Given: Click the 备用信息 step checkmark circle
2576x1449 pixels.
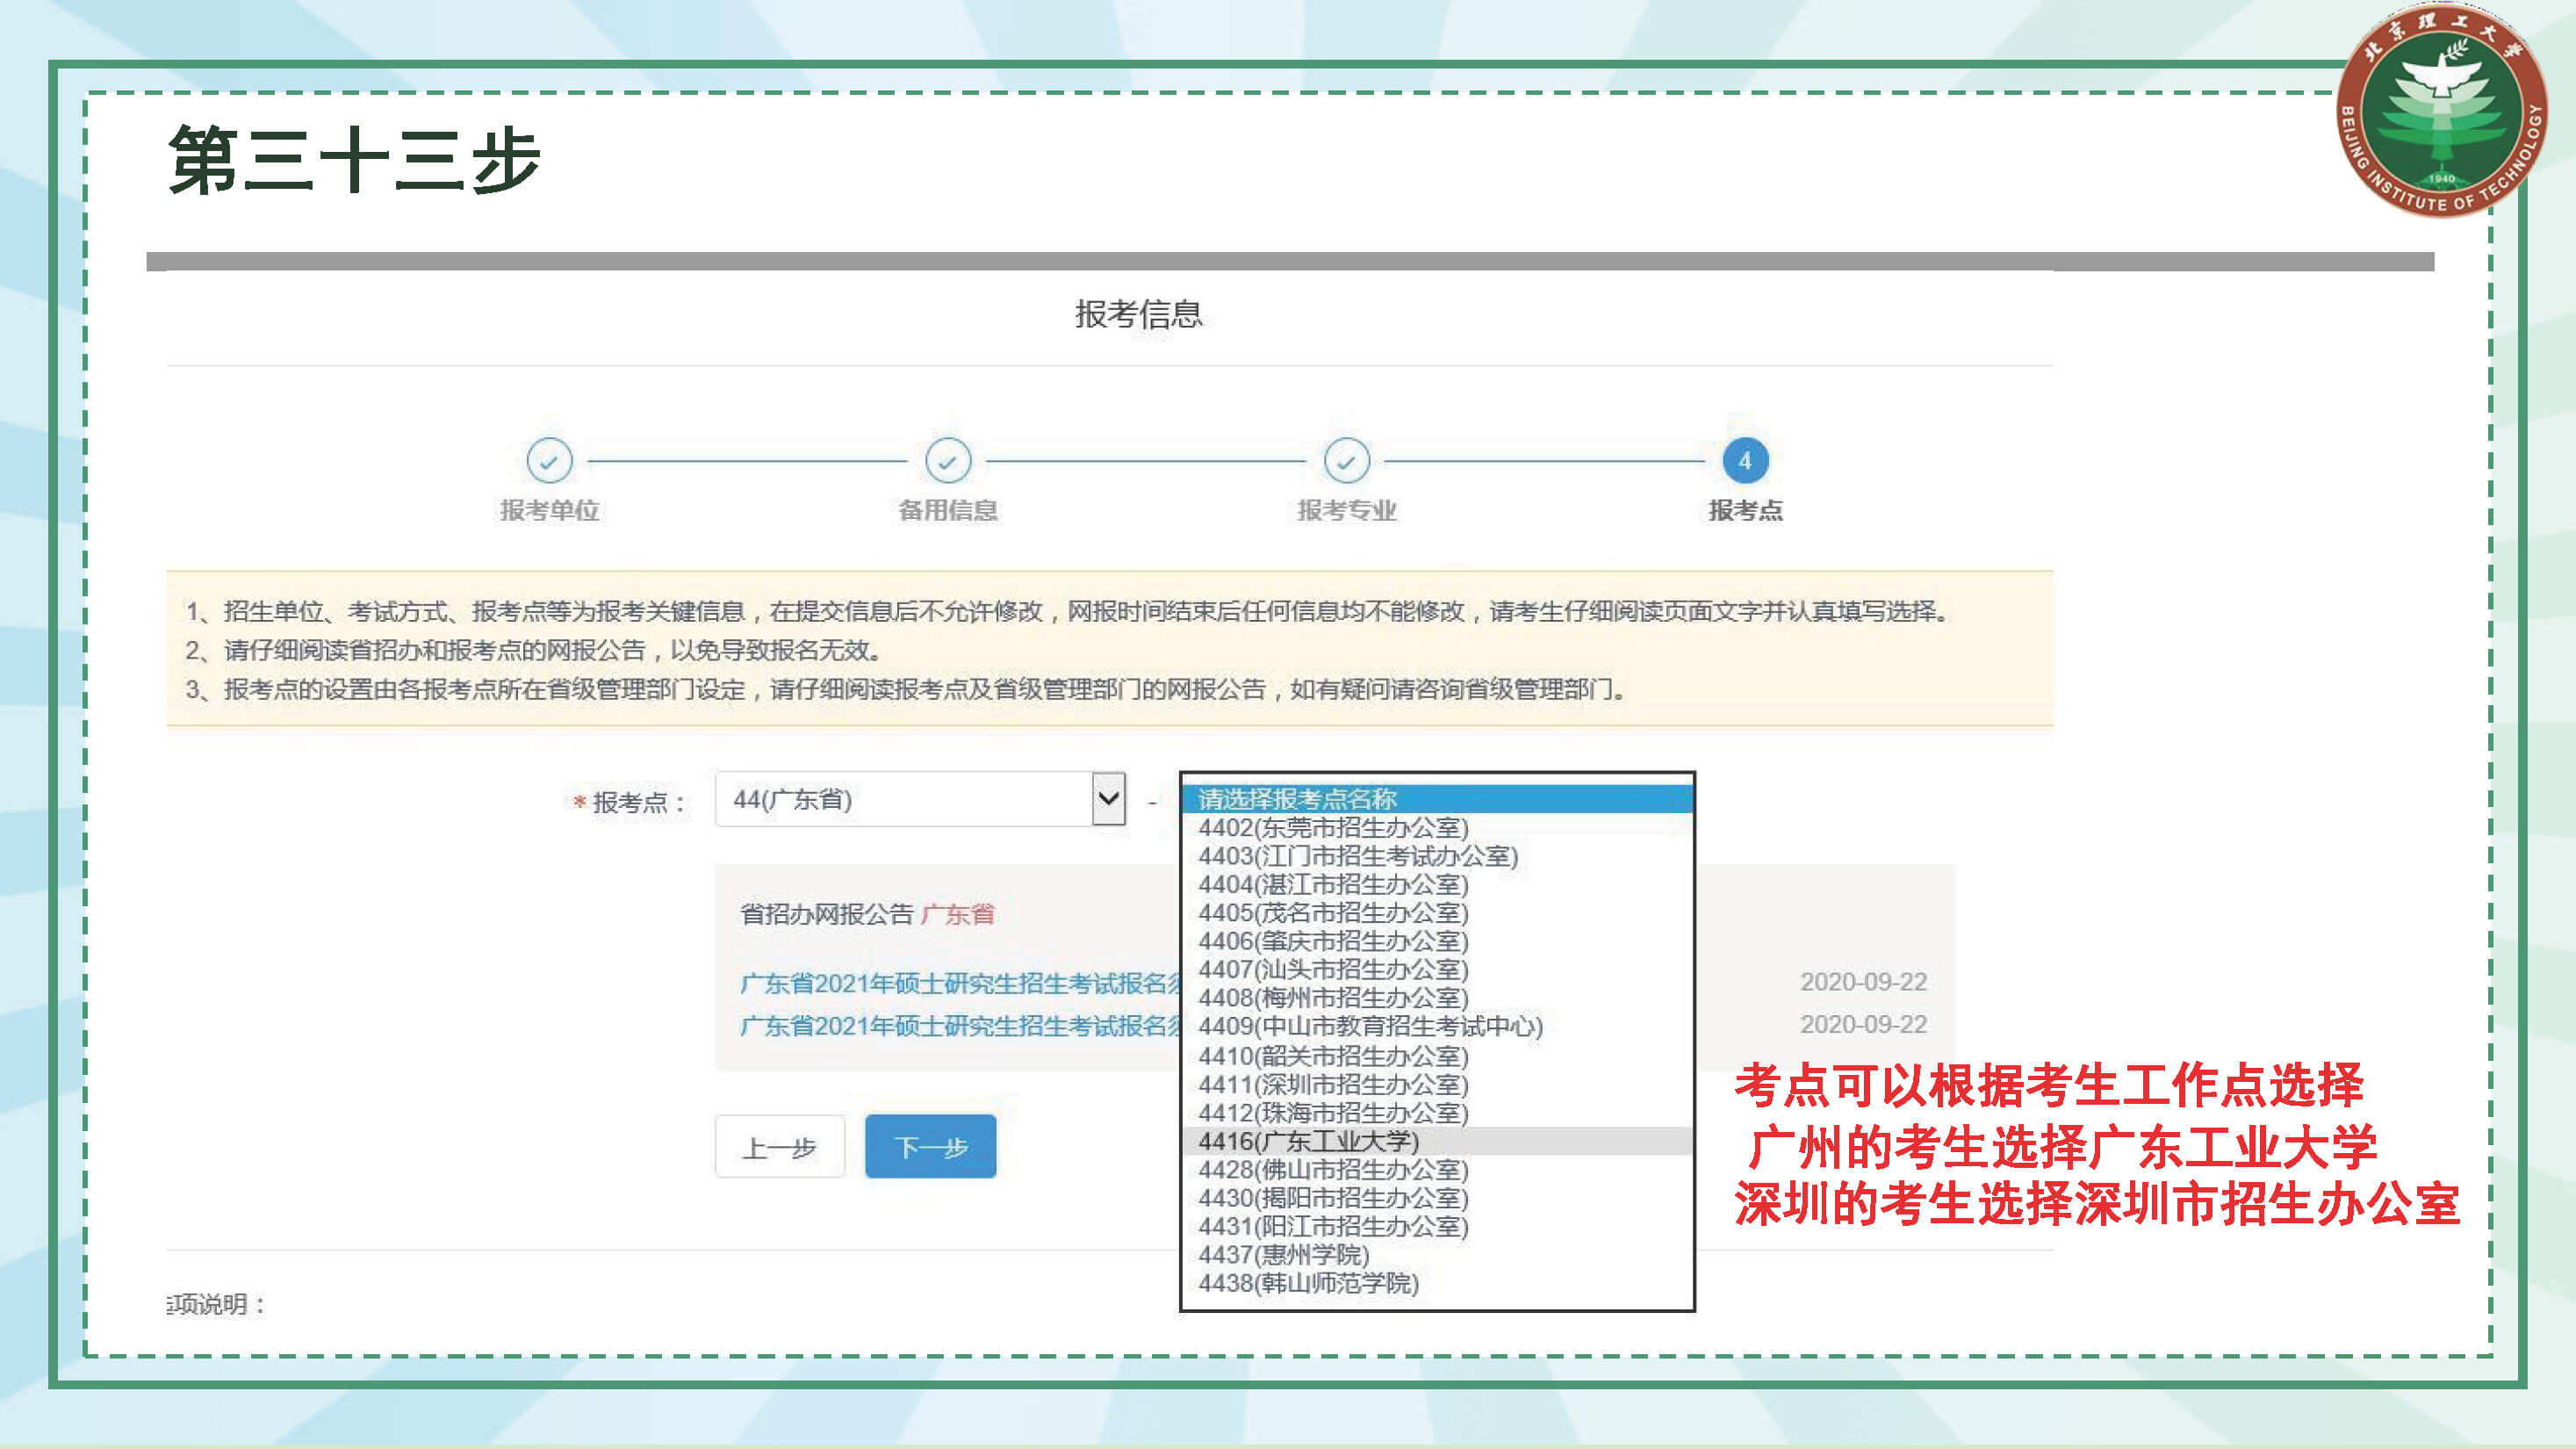Looking at the screenshot, I should click(947, 461).
